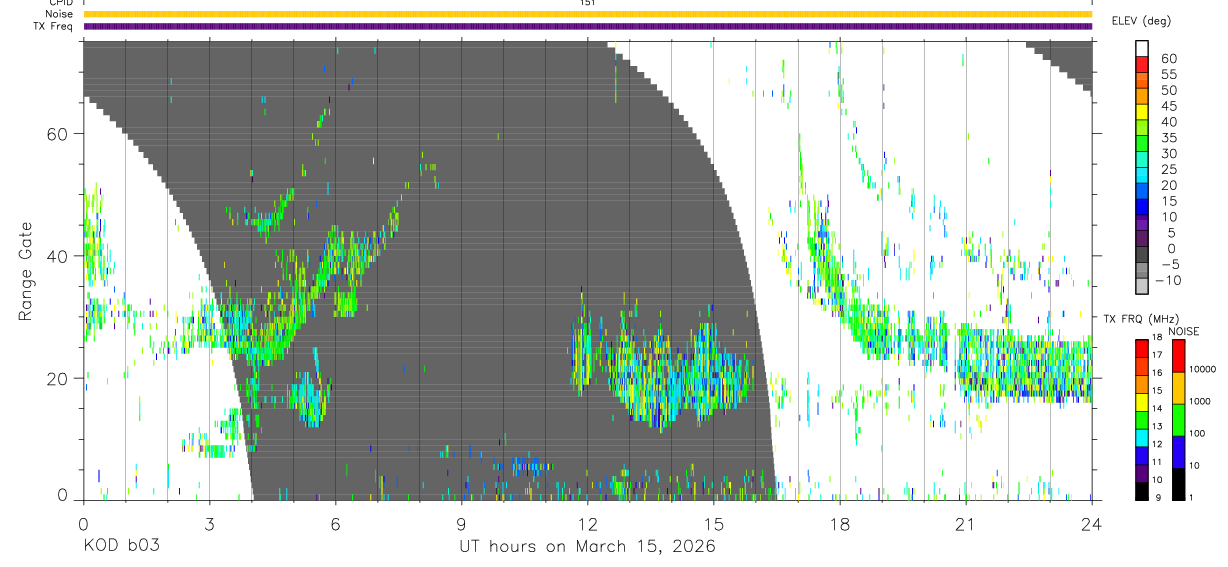Click the CPID value '151'
1228x567 pixels.
tap(588, 3)
